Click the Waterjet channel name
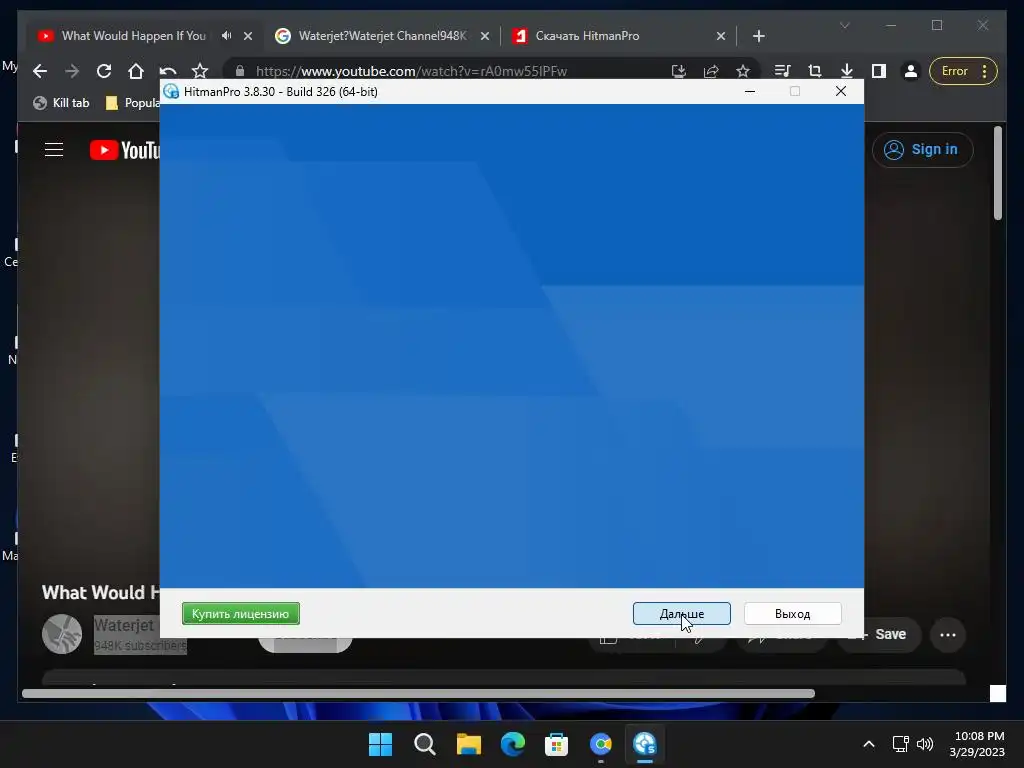The height and width of the screenshot is (768, 1024). 124,625
